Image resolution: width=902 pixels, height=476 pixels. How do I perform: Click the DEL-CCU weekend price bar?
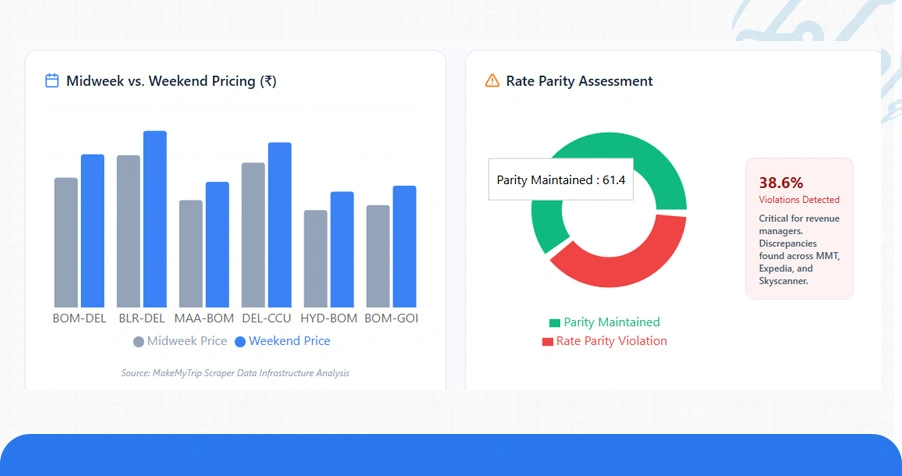[279, 224]
